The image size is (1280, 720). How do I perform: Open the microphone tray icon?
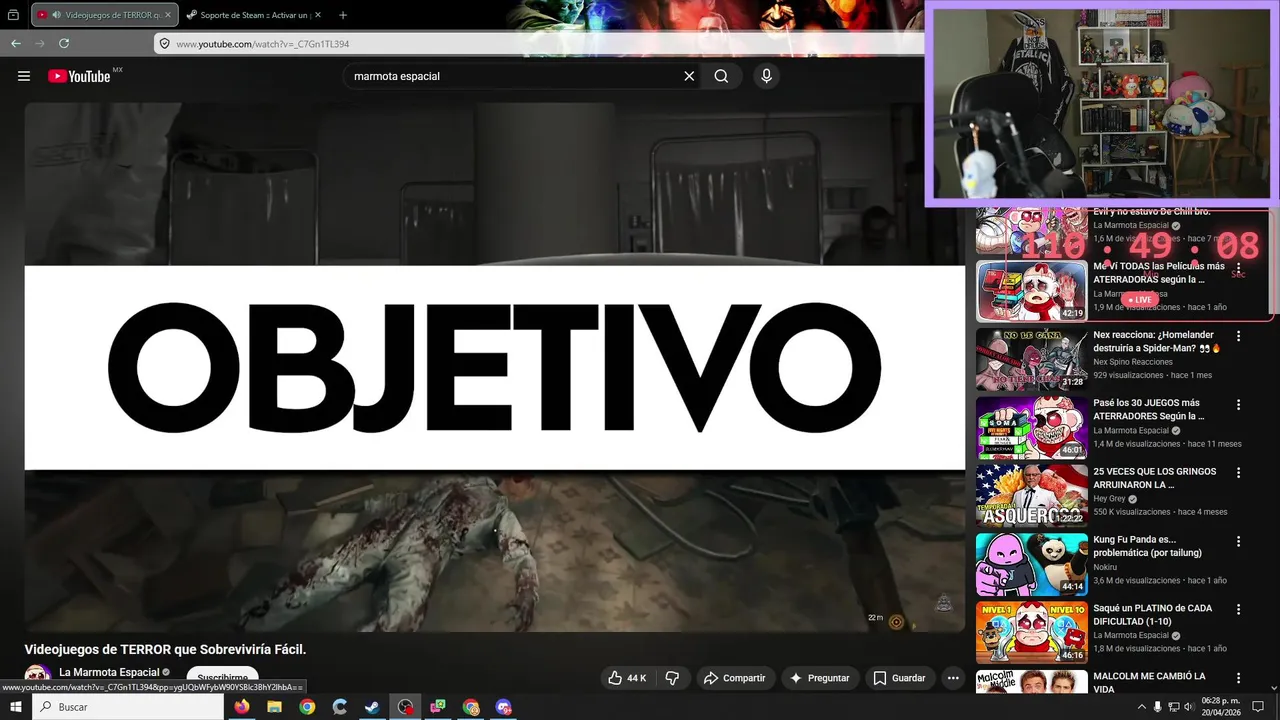click(x=1158, y=707)
